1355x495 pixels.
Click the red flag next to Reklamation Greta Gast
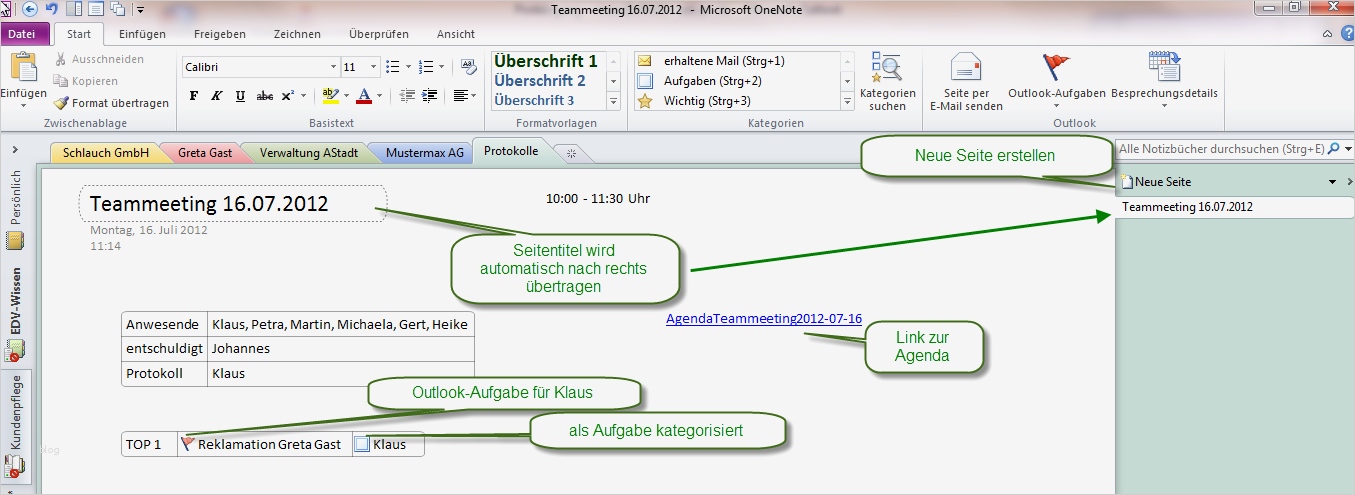click(x=187, y=444)
